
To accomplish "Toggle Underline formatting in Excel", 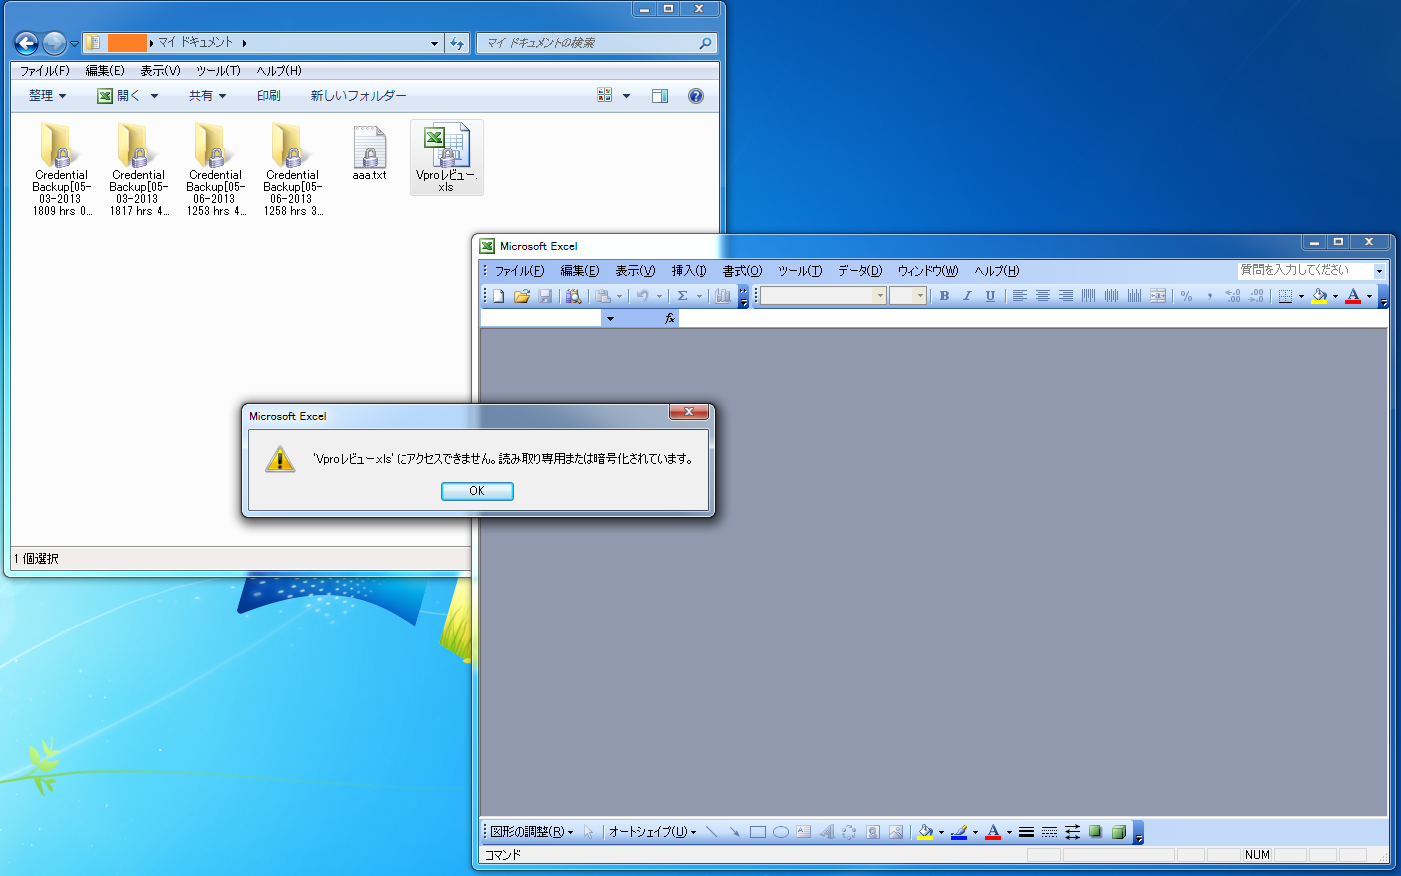I will tap(990, 296).
